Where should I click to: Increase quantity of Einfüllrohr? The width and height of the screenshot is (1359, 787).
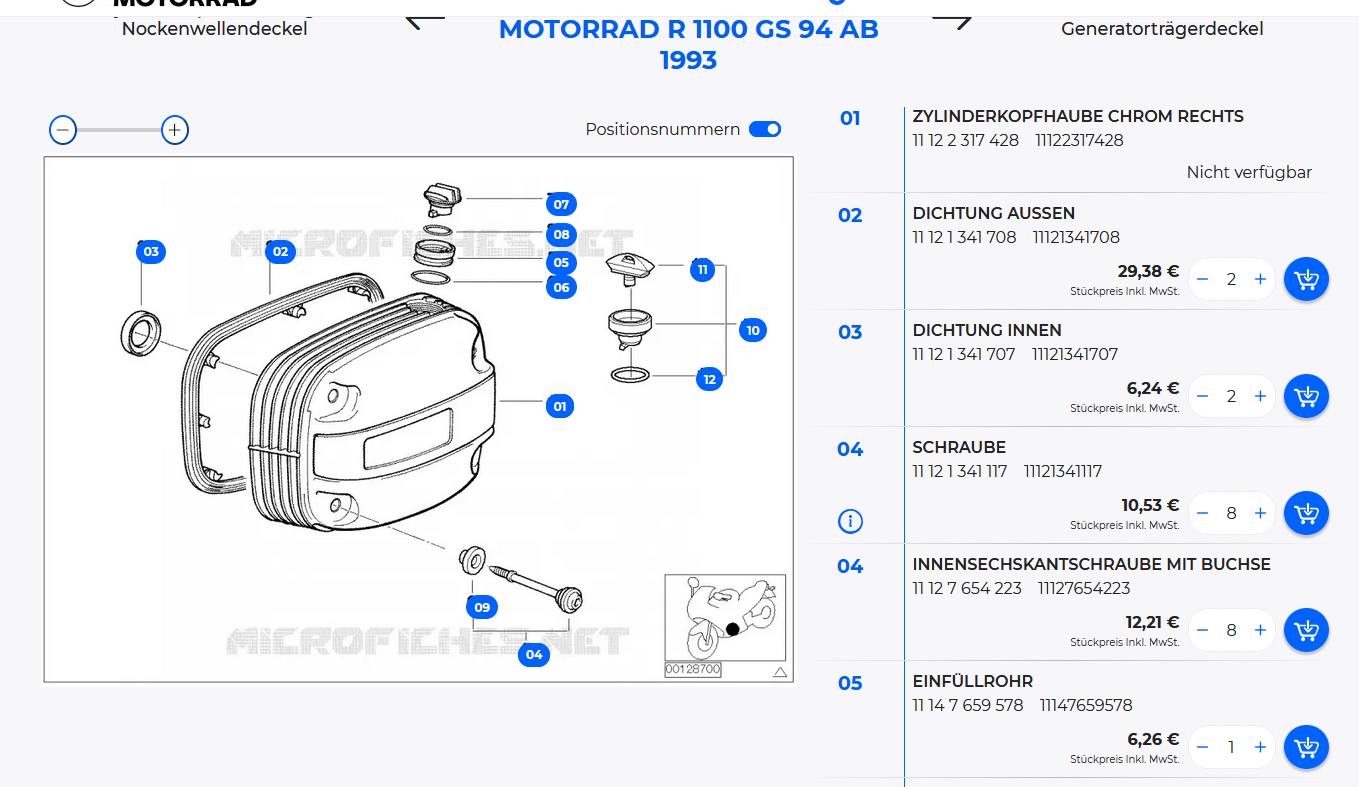coord(1260,747)
